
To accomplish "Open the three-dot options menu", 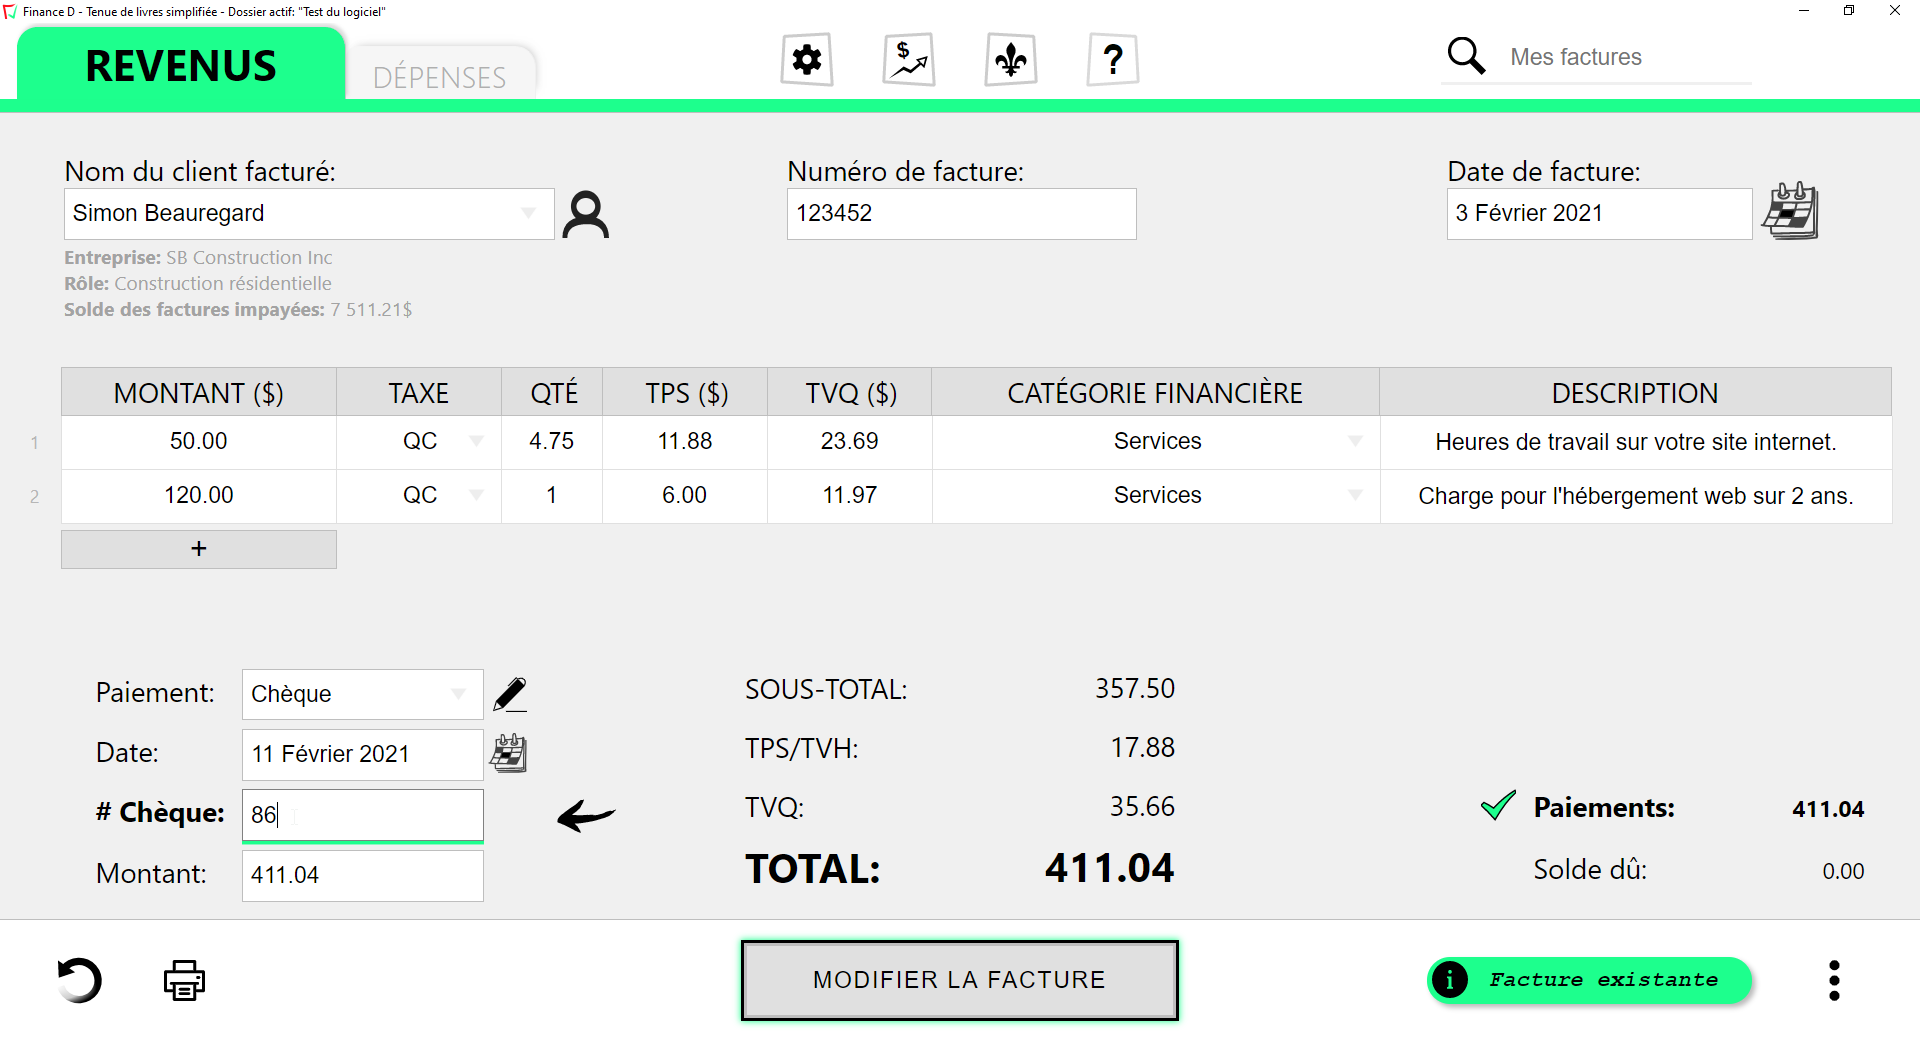I will [1834, 980].
